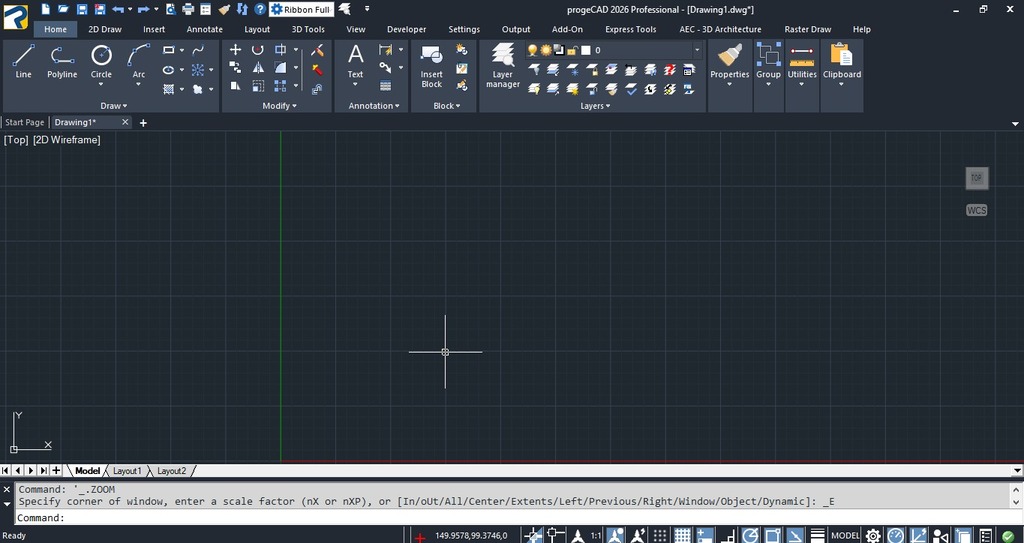Screen dimensions: 1024x543
Task: Open the layer name dropdown list
Action: click(696, 50)
